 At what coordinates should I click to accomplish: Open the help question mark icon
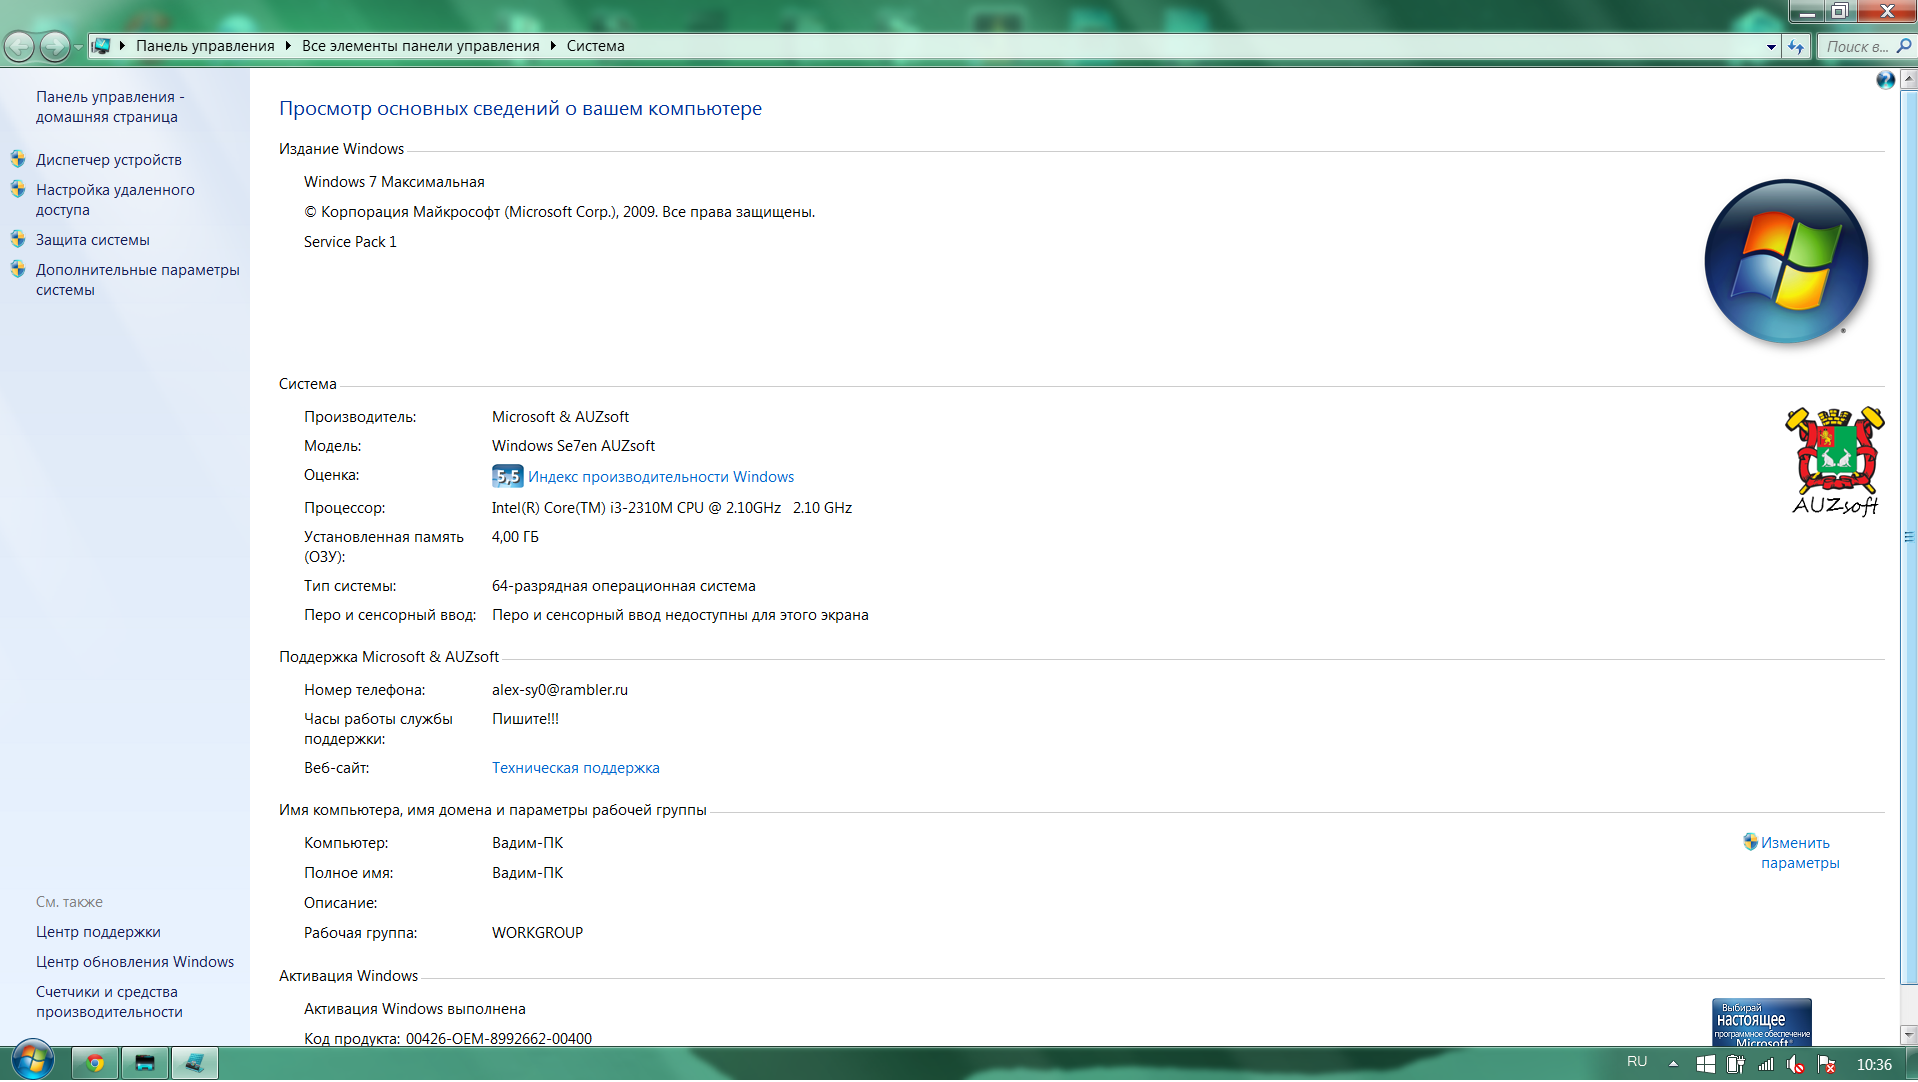coord(1885,80)
